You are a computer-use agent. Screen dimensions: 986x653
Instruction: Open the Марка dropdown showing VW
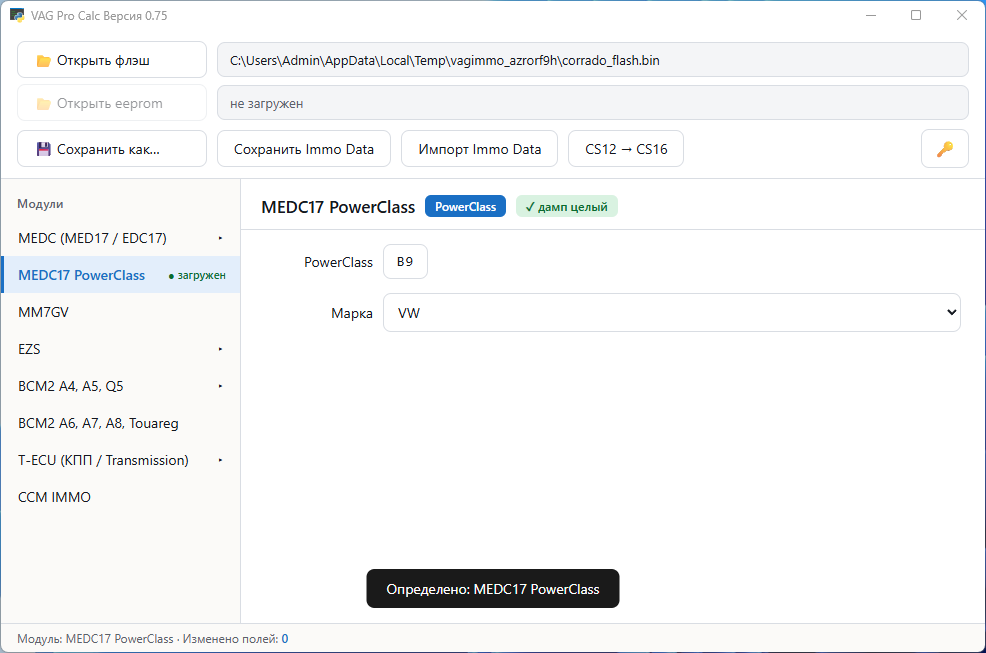[x=672, y=313]
